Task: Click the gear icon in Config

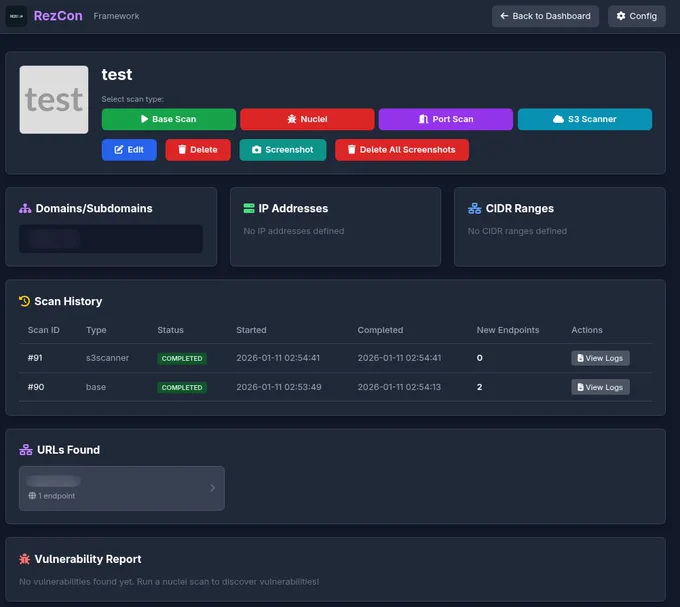Action: click(621, 16)
